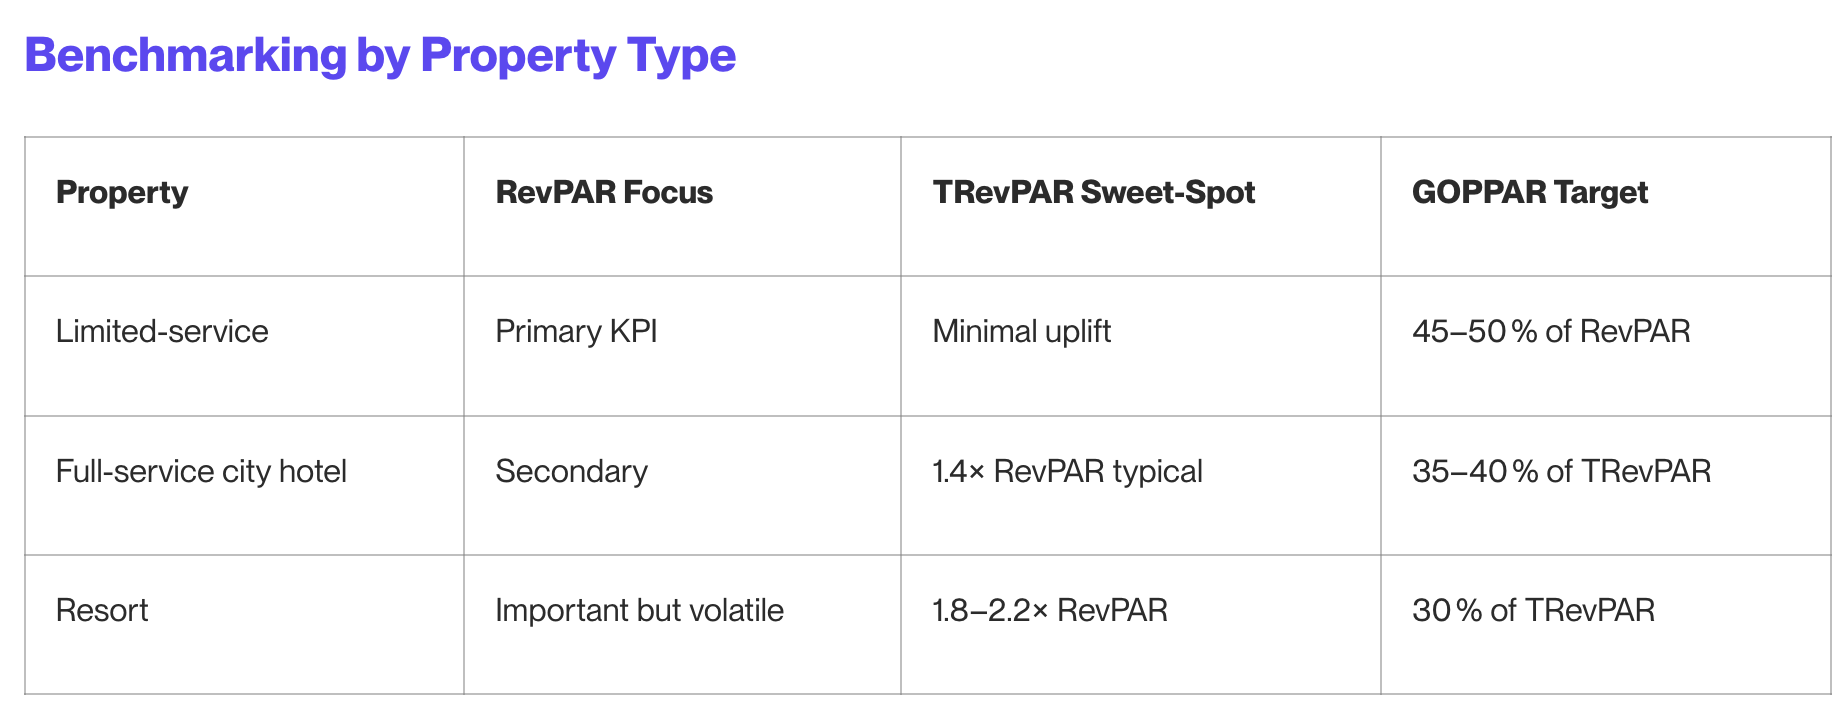
Task: Click the 30 % of TRevPAR cell
Action: tap(1533, 610)
